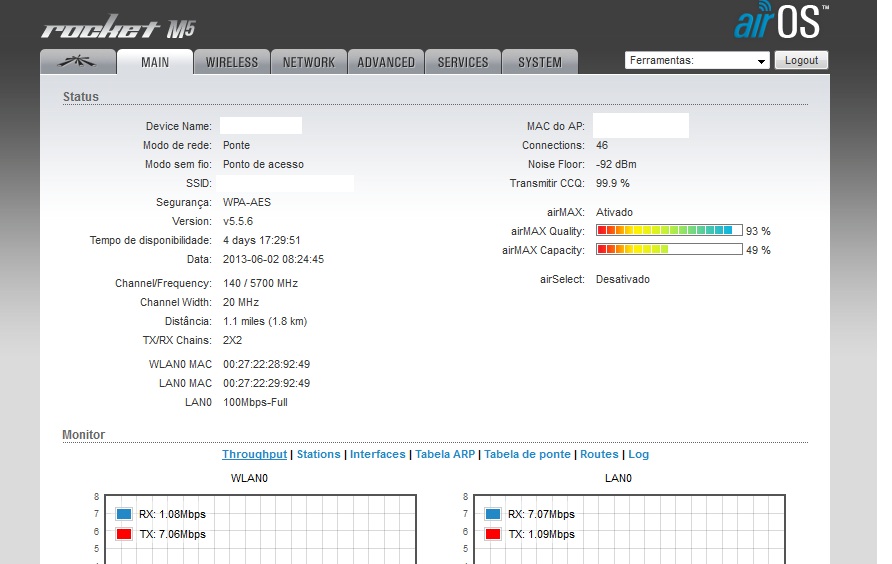Viewport: 892px width, 564px height.
Task: Click the Rocket M5 logo
Action: [x=118, y=27]
